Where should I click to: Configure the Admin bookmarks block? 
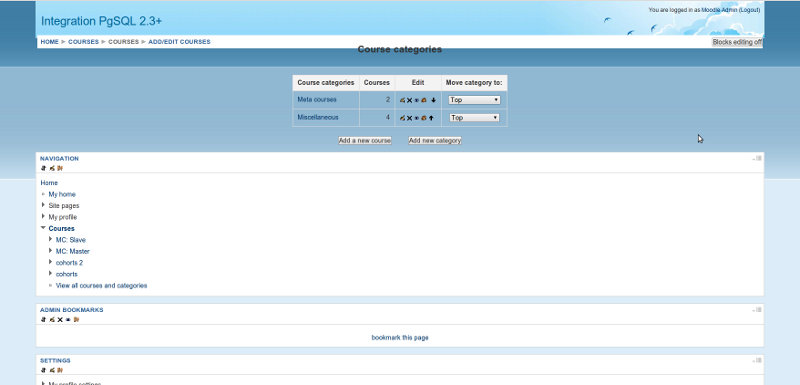(x=52, y=320)
